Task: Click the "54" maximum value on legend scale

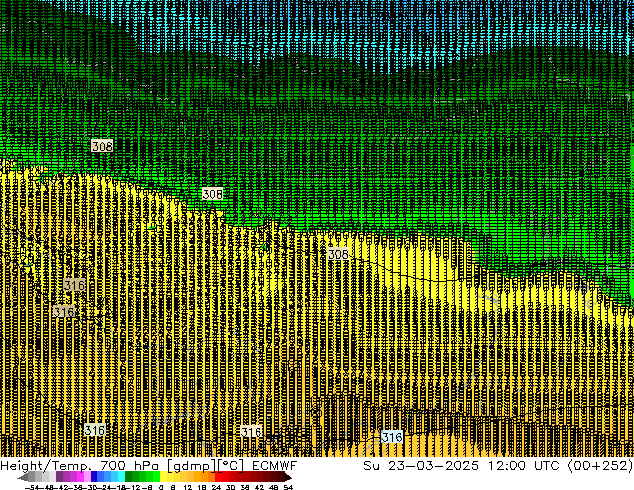Action: coord(288,487)
